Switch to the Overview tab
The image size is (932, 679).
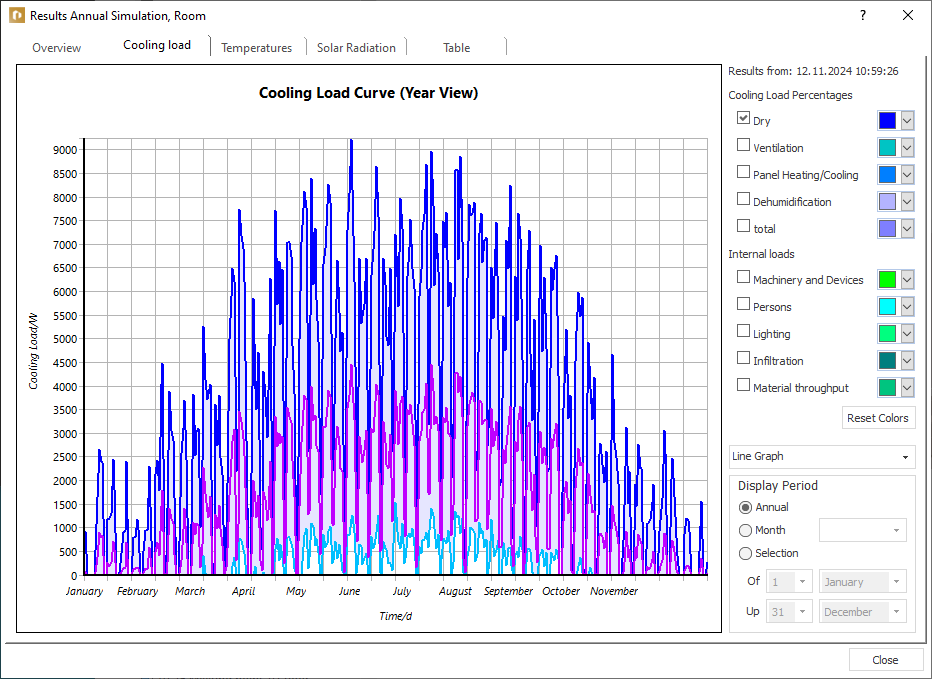(56, 48)
